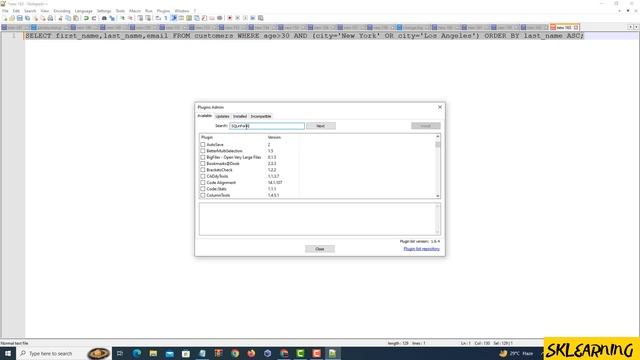Close Plugins Admin with the X button

click(x=440, y=107)
